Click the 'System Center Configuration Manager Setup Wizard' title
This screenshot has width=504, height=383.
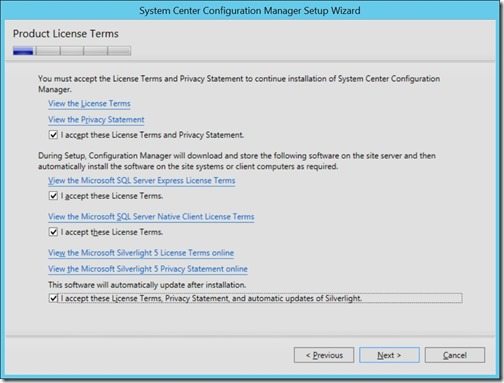point(250,11)
